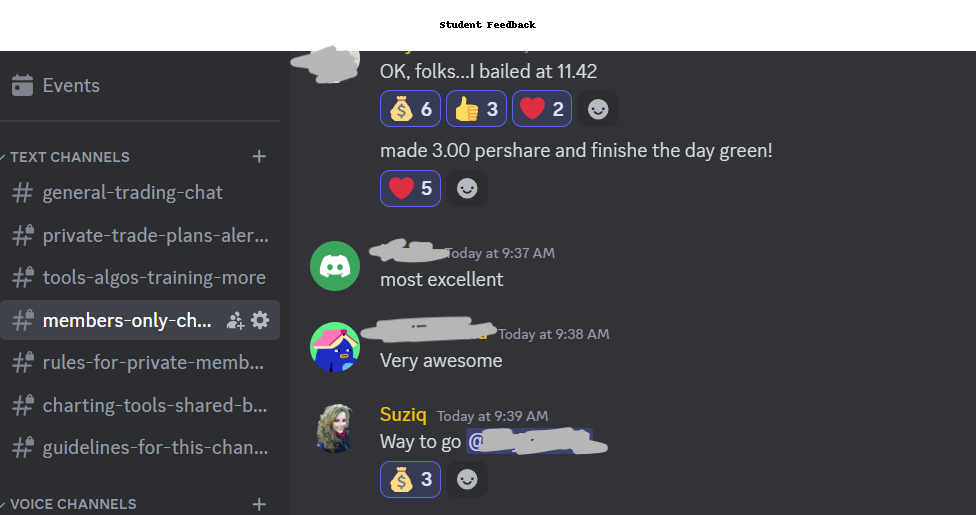The width and height of the screenshot is (976, 515).
Task: Toggle the thumbs up reaction showing 3
Action: click(476, 109)
